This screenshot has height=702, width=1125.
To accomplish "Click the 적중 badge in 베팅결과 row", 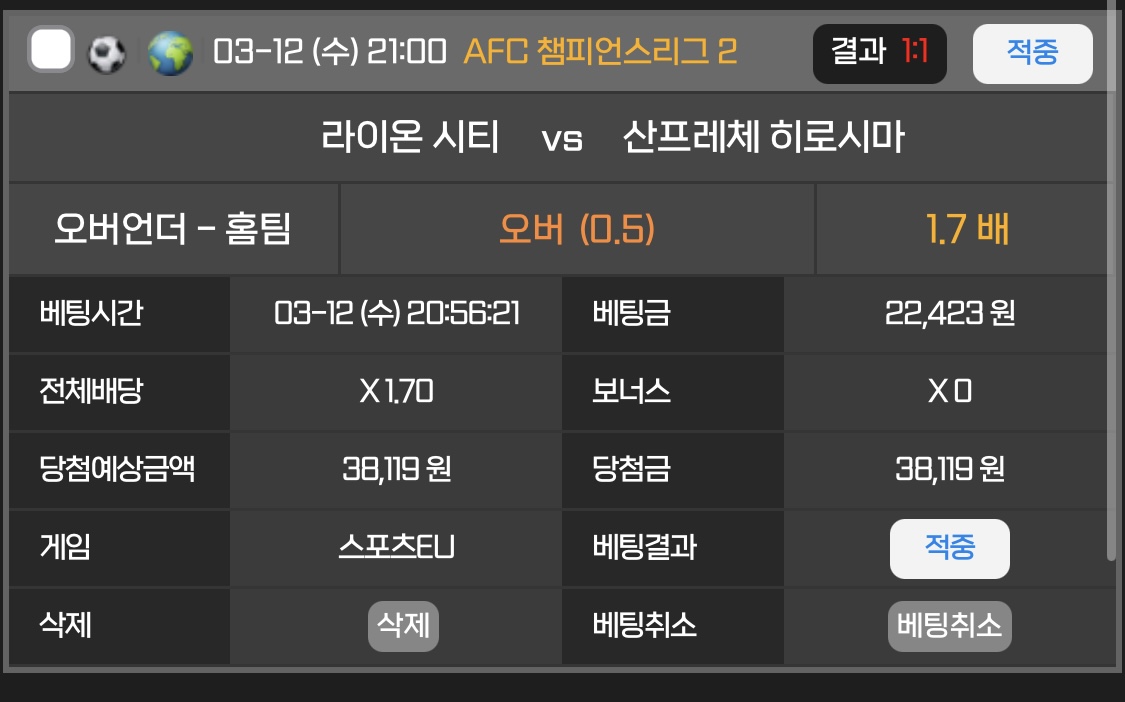I will [949, 548].
